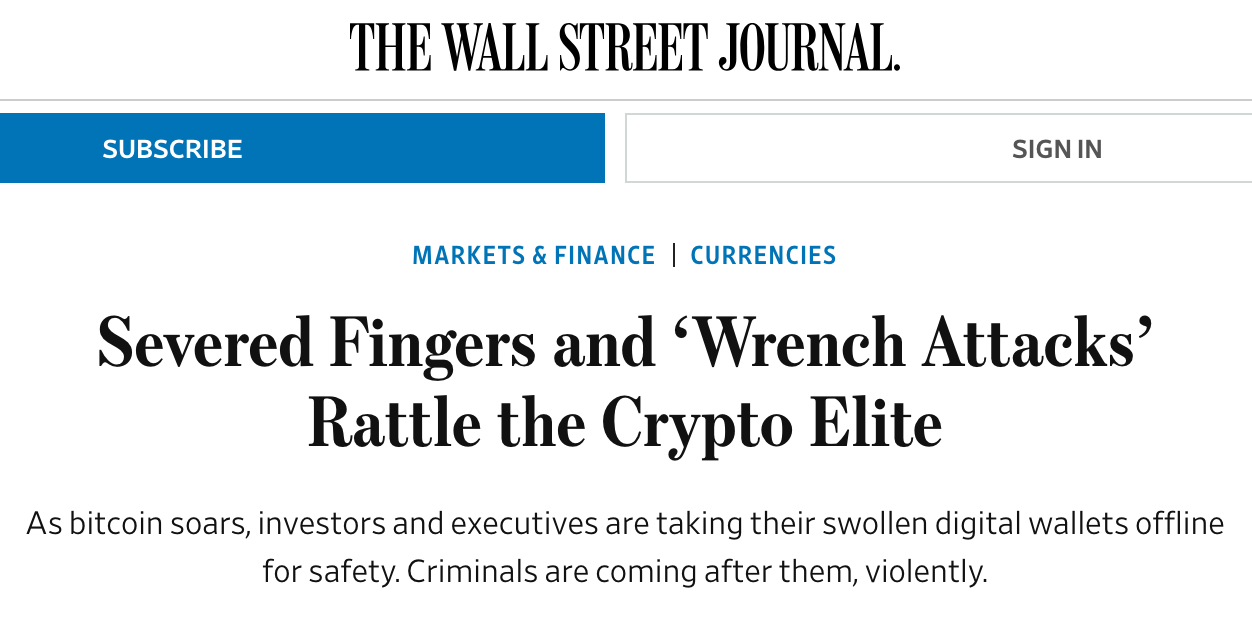This screenshot has width=1252, height=628.
Task: Click the divider bar between Markets & Finance and Currencies
Action: [x=674, y=255]
